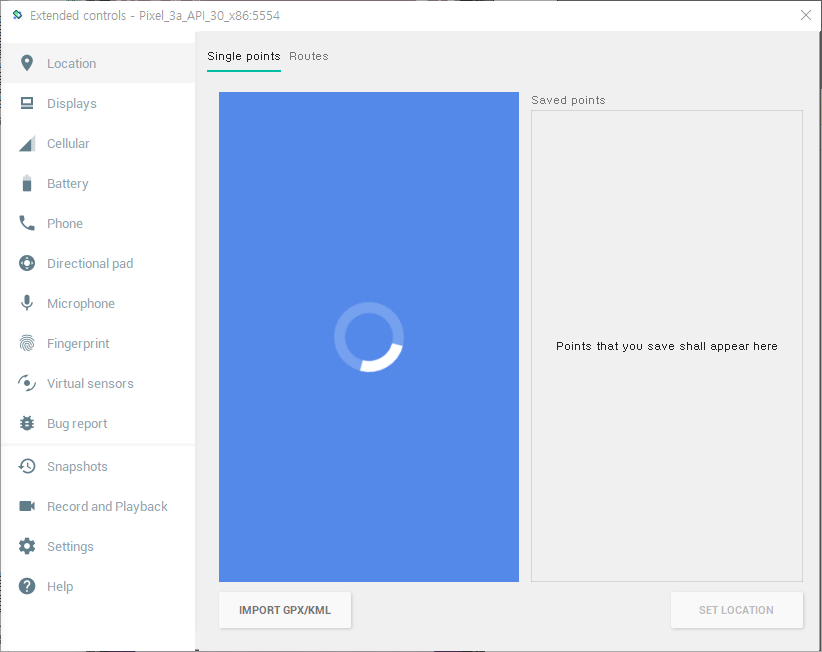
Task: Click the 'Saved points' heading
Action: (x=568, y=100)
